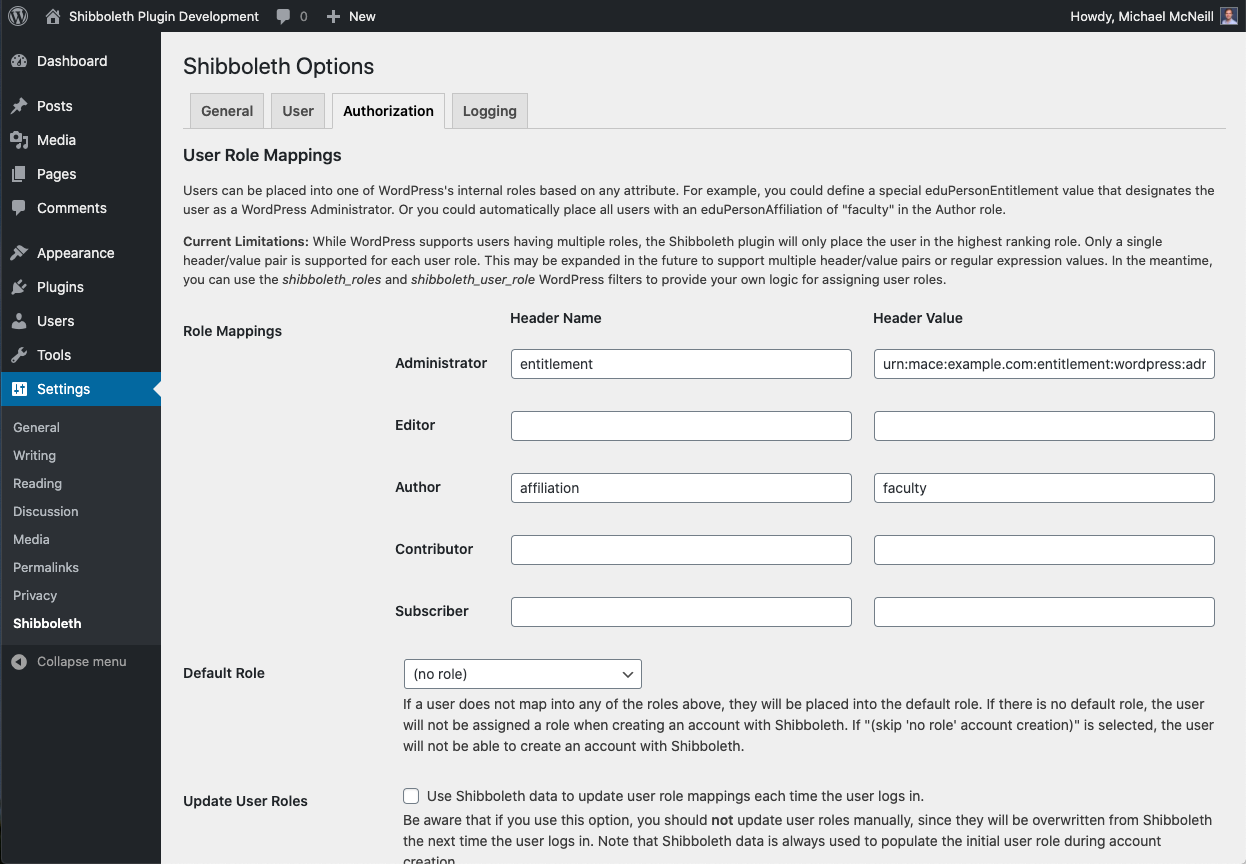Open Permalinks settings submenu link
The image size is (1246, 864).
pos(46,567)
